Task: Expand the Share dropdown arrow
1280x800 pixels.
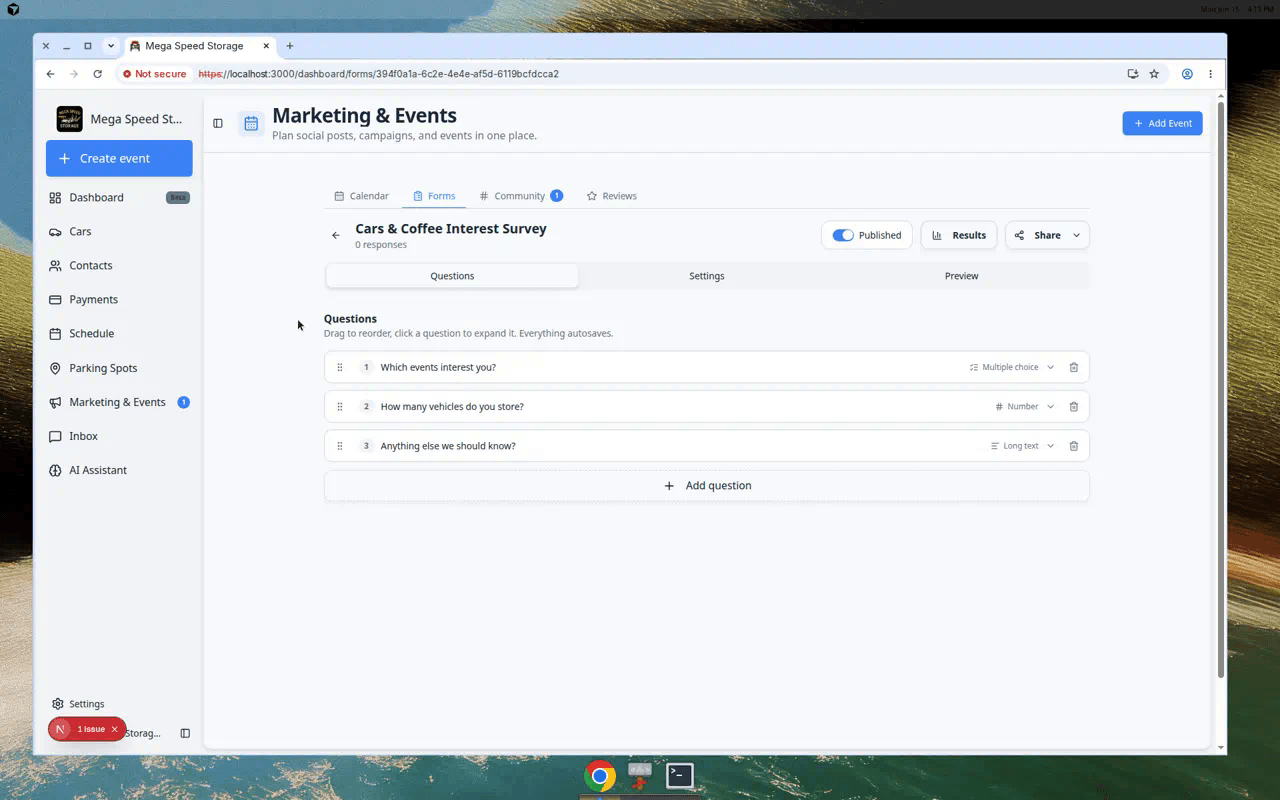Action: coord(1077,235)
